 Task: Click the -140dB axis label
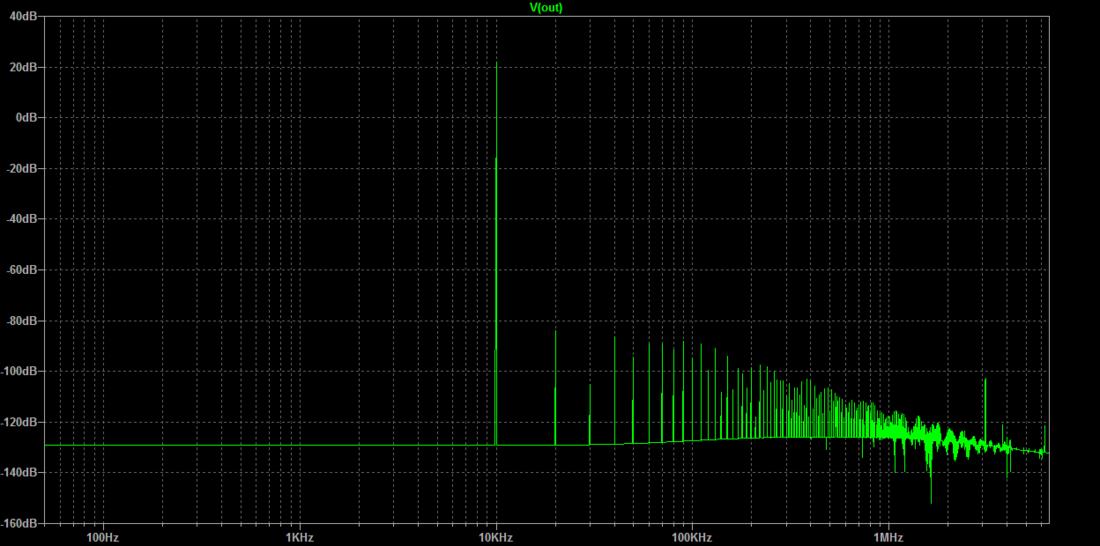[x=20, y=473]
